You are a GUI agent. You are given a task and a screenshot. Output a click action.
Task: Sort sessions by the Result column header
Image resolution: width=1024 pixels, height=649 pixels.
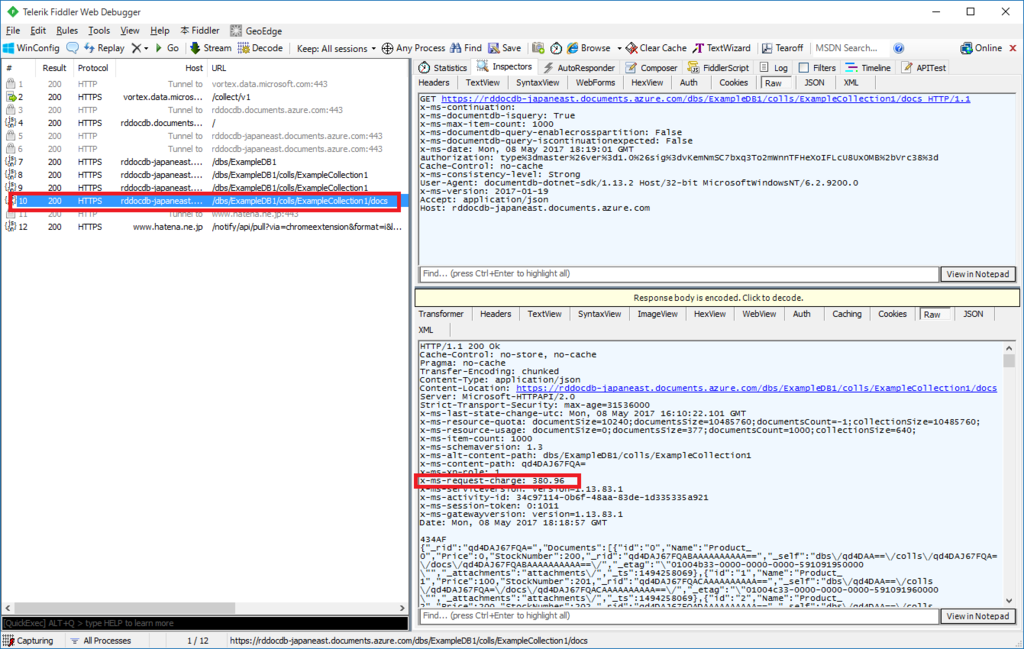[54, 68]
